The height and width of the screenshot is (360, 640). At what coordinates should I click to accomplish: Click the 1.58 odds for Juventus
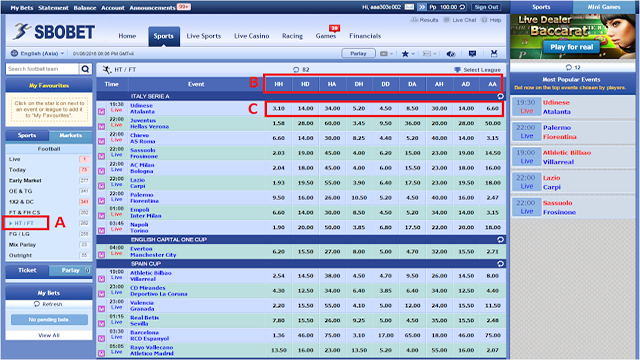tap(278, 123)
